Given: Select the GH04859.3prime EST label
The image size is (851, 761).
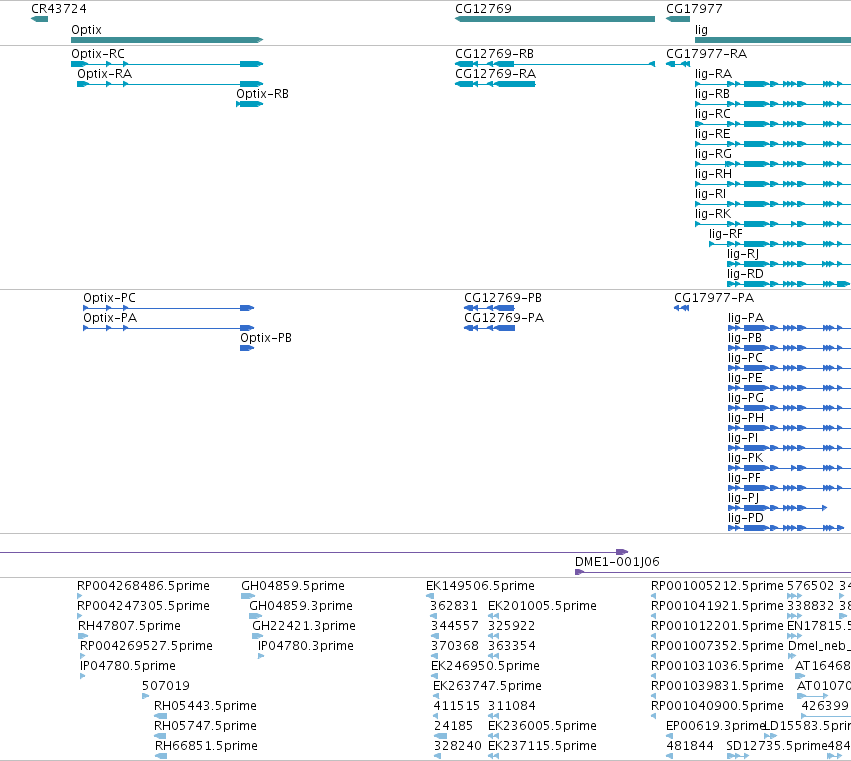Looking at the screenshot, I should click(x=301, y=606).
